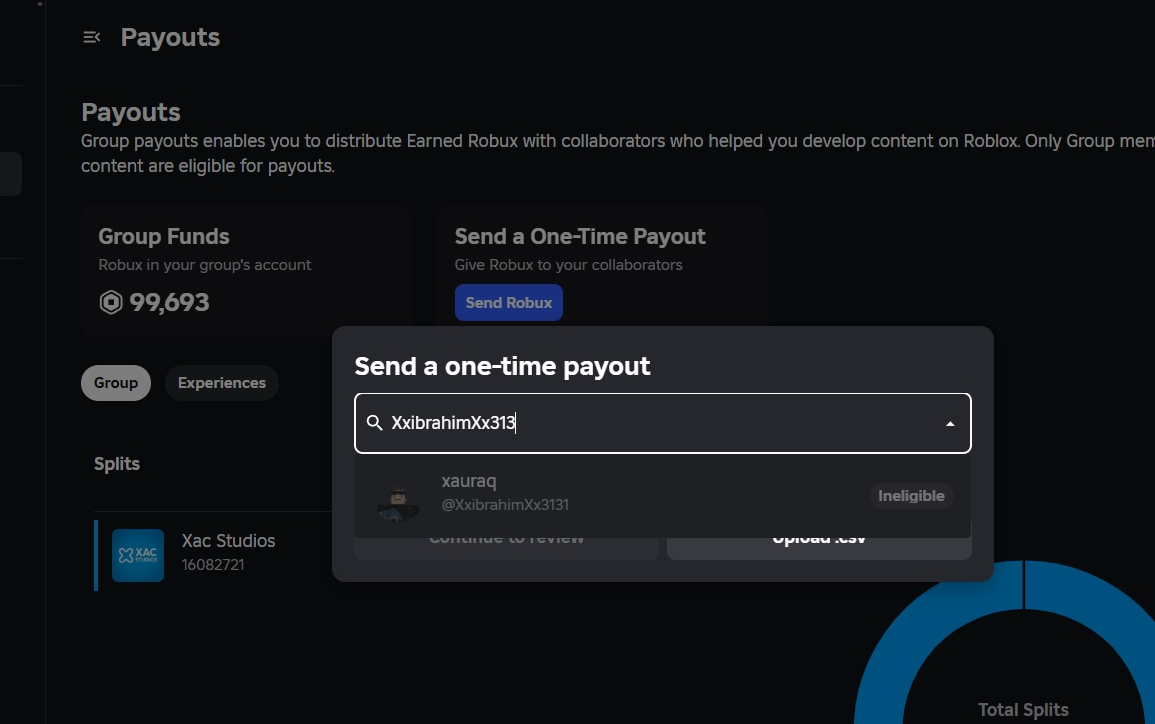Click the @XxibrahimXx3131 username text

505,505
